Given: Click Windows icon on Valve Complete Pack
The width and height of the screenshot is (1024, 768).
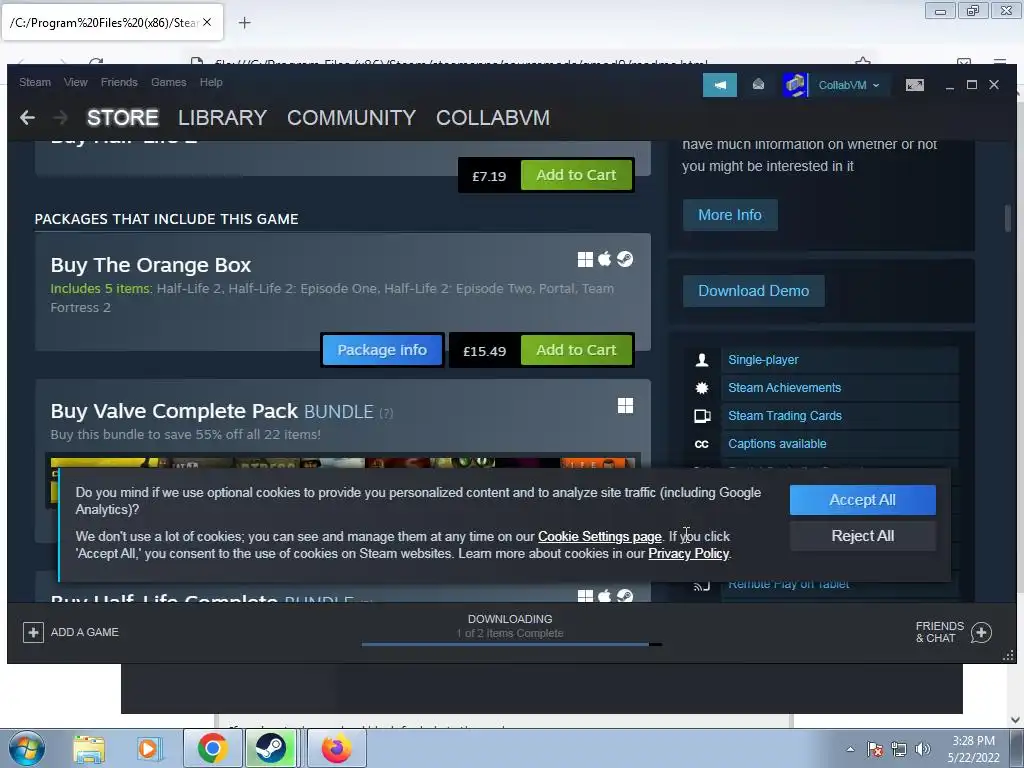Looking at the screenshot, I should [625, 406].
